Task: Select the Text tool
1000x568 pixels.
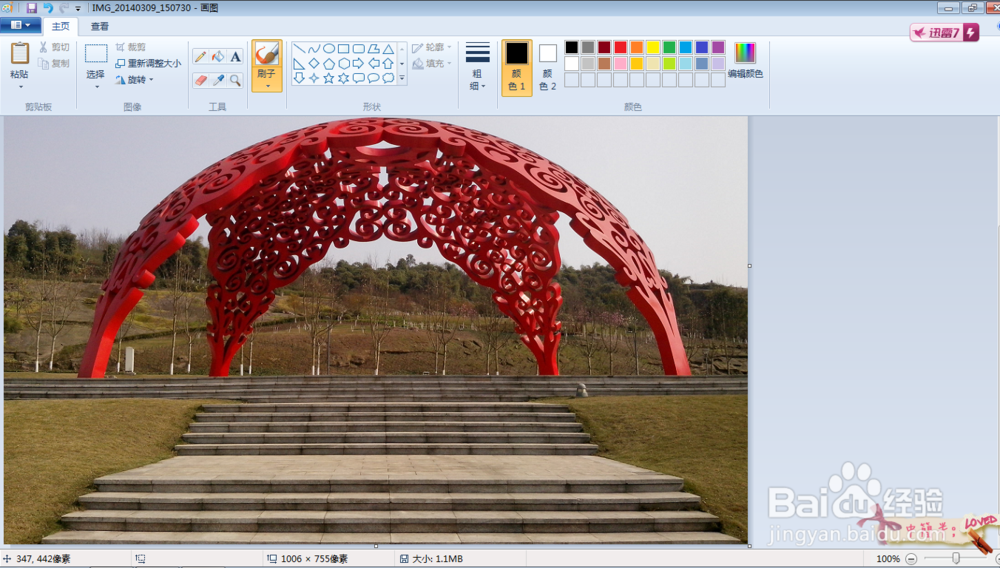Action: point(235,57)
